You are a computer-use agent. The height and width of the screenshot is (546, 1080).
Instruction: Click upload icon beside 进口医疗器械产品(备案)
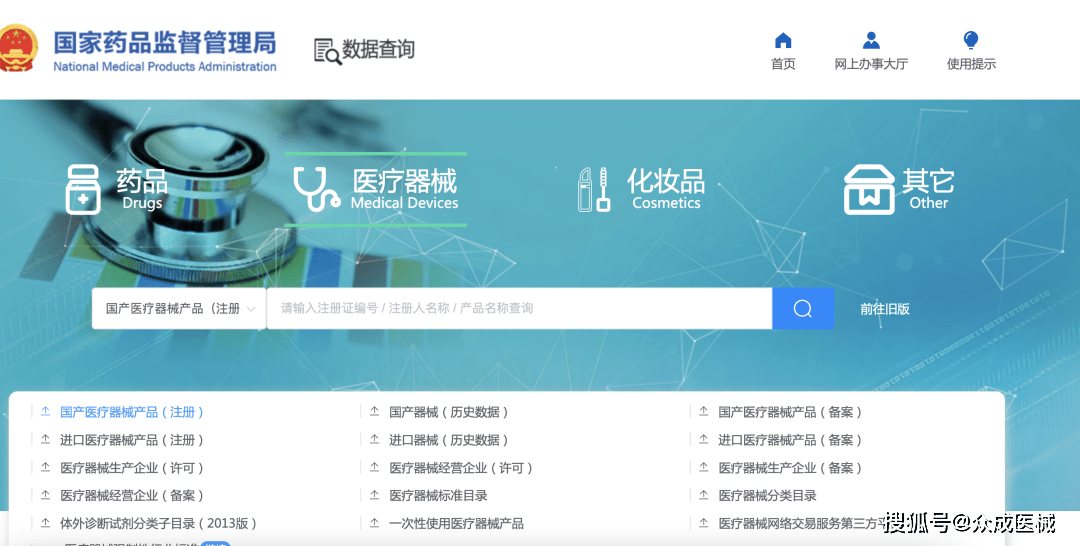(704, 439)
